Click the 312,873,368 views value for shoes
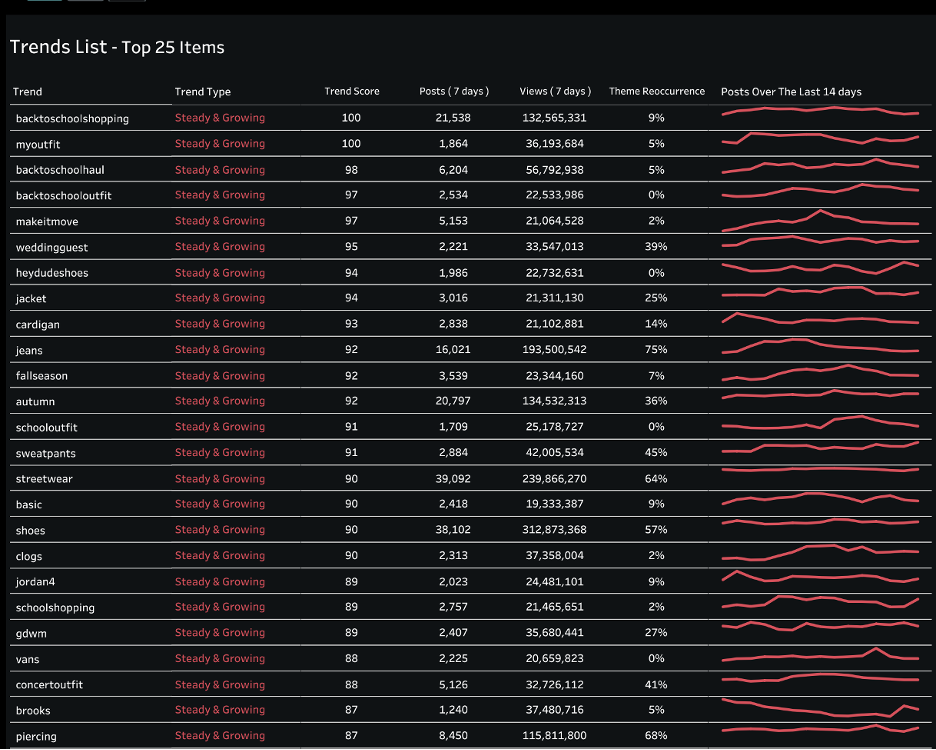 [553, 531]
